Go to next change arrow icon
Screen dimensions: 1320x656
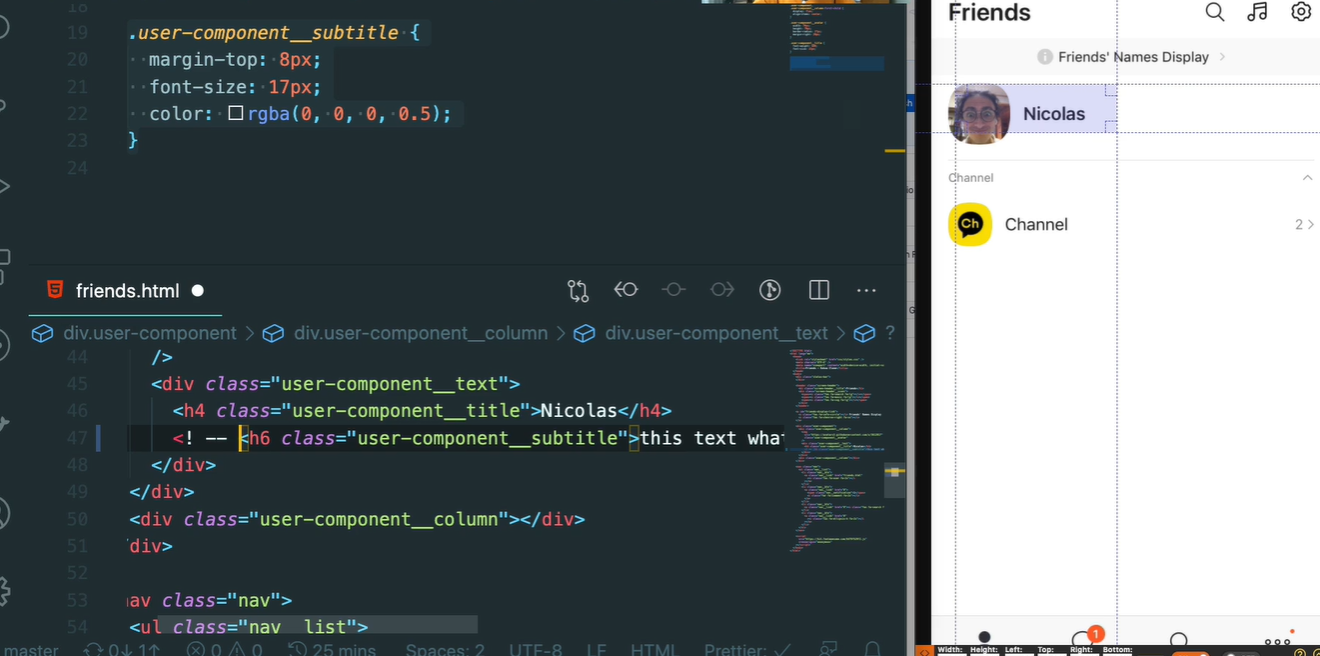tap(722, 290)
